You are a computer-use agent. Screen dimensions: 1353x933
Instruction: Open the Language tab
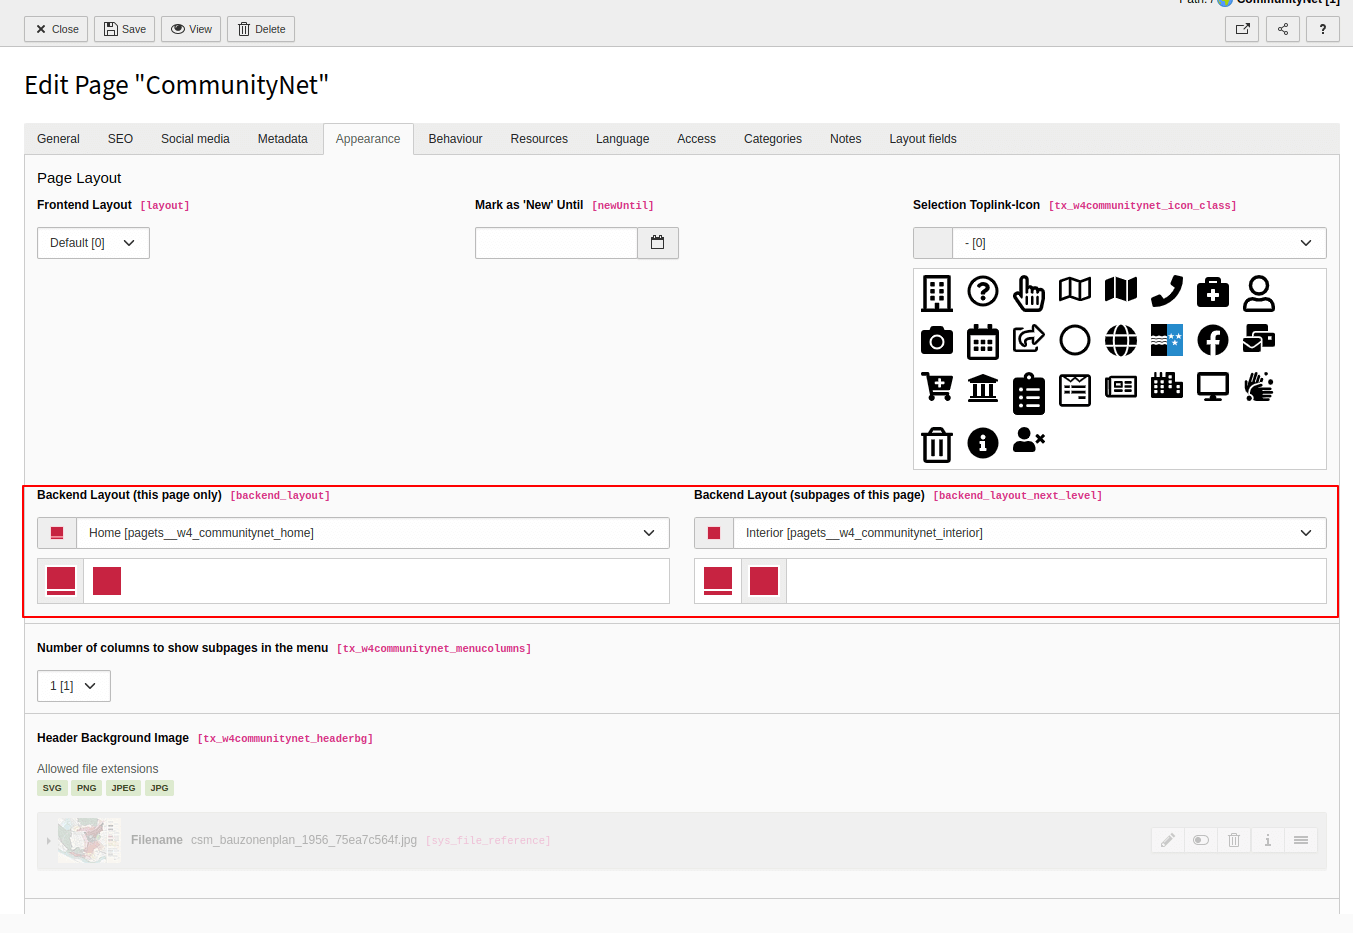point(622,139)
